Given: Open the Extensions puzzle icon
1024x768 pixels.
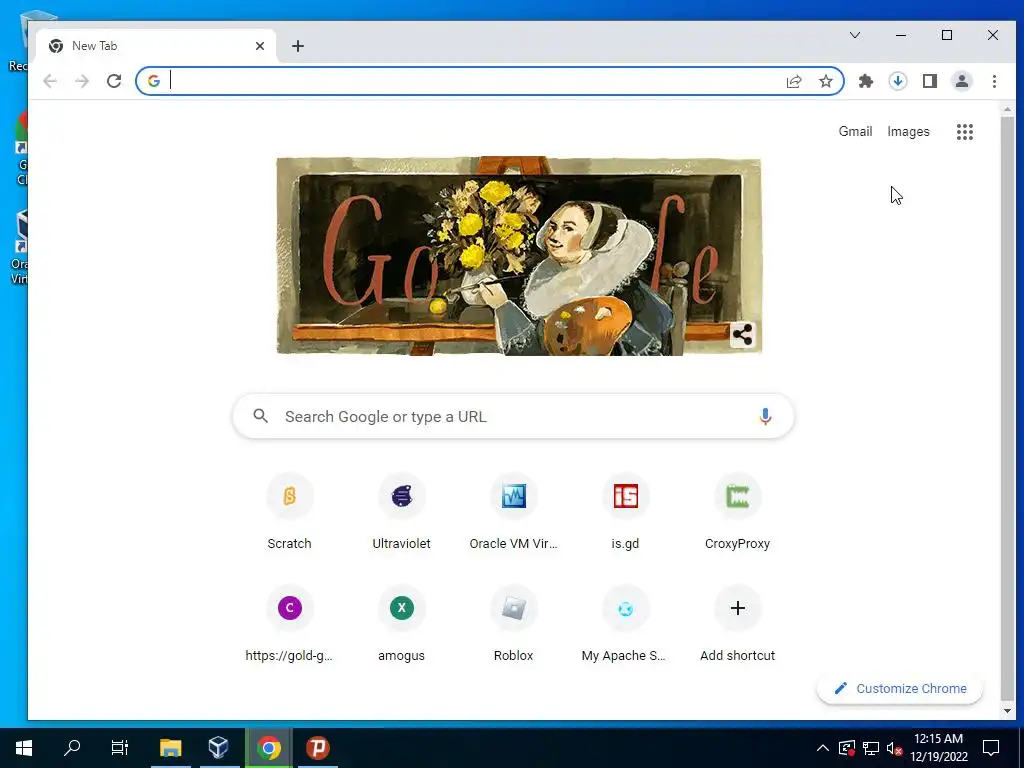Looking at the screenshot, I should (865, 81).
